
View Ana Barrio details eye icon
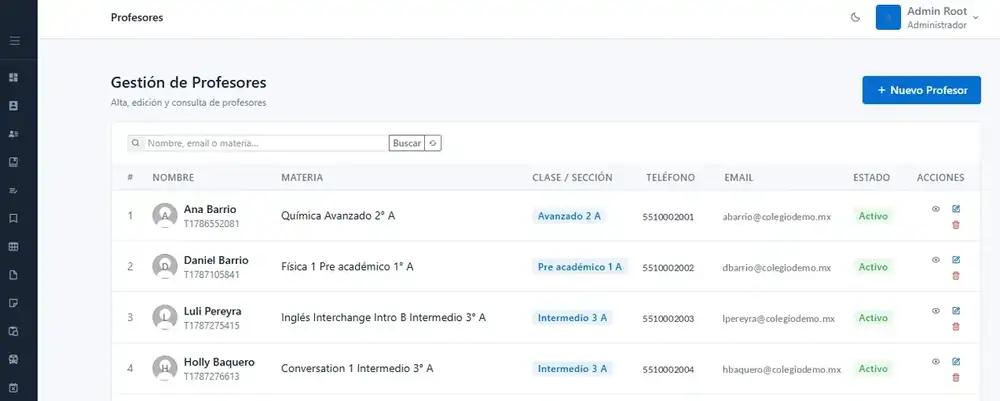(936, 208)
